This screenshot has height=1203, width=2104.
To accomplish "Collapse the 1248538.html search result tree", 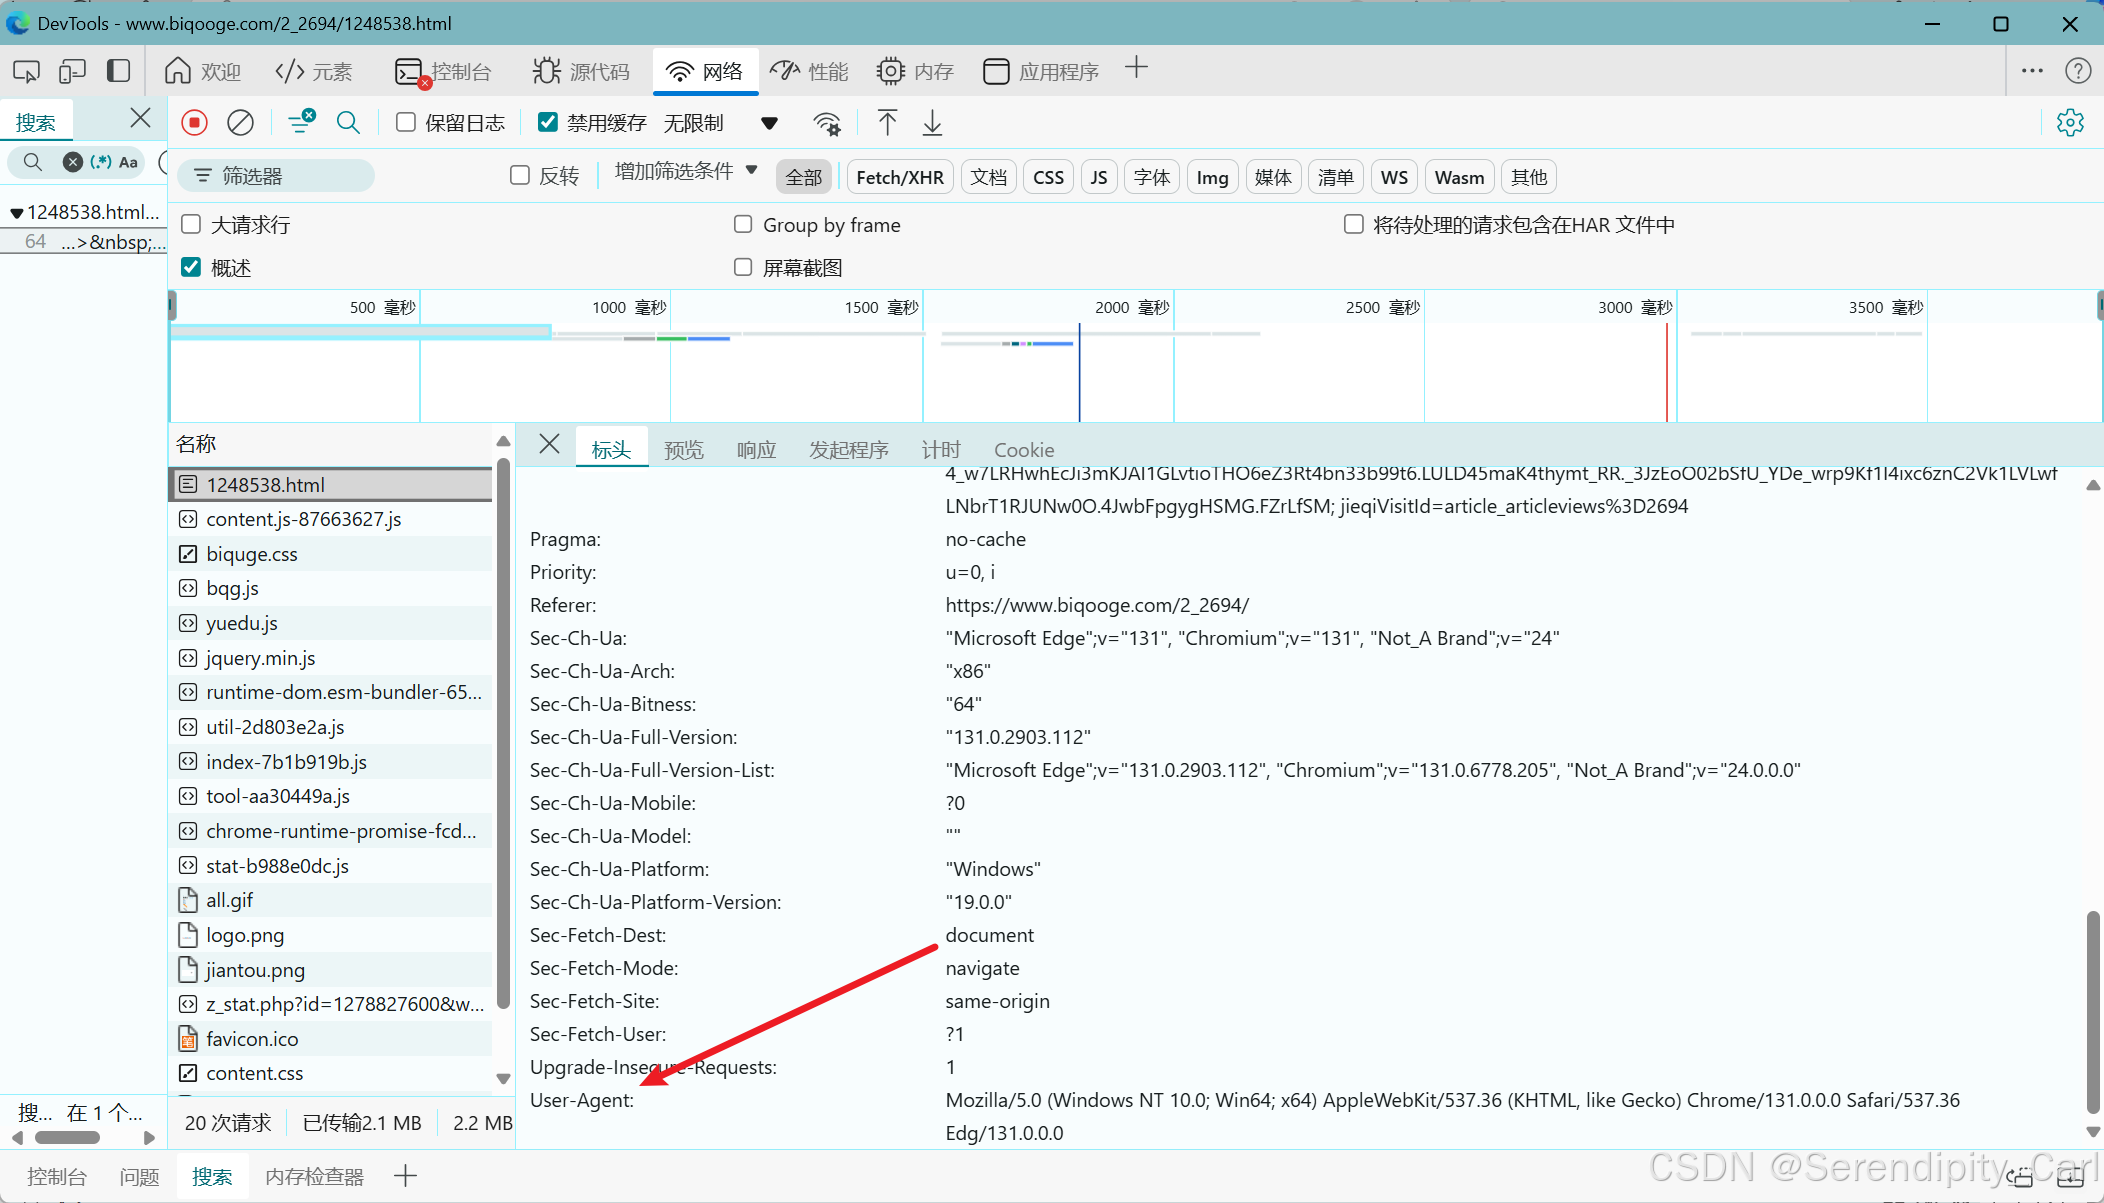I will [16, 212].
